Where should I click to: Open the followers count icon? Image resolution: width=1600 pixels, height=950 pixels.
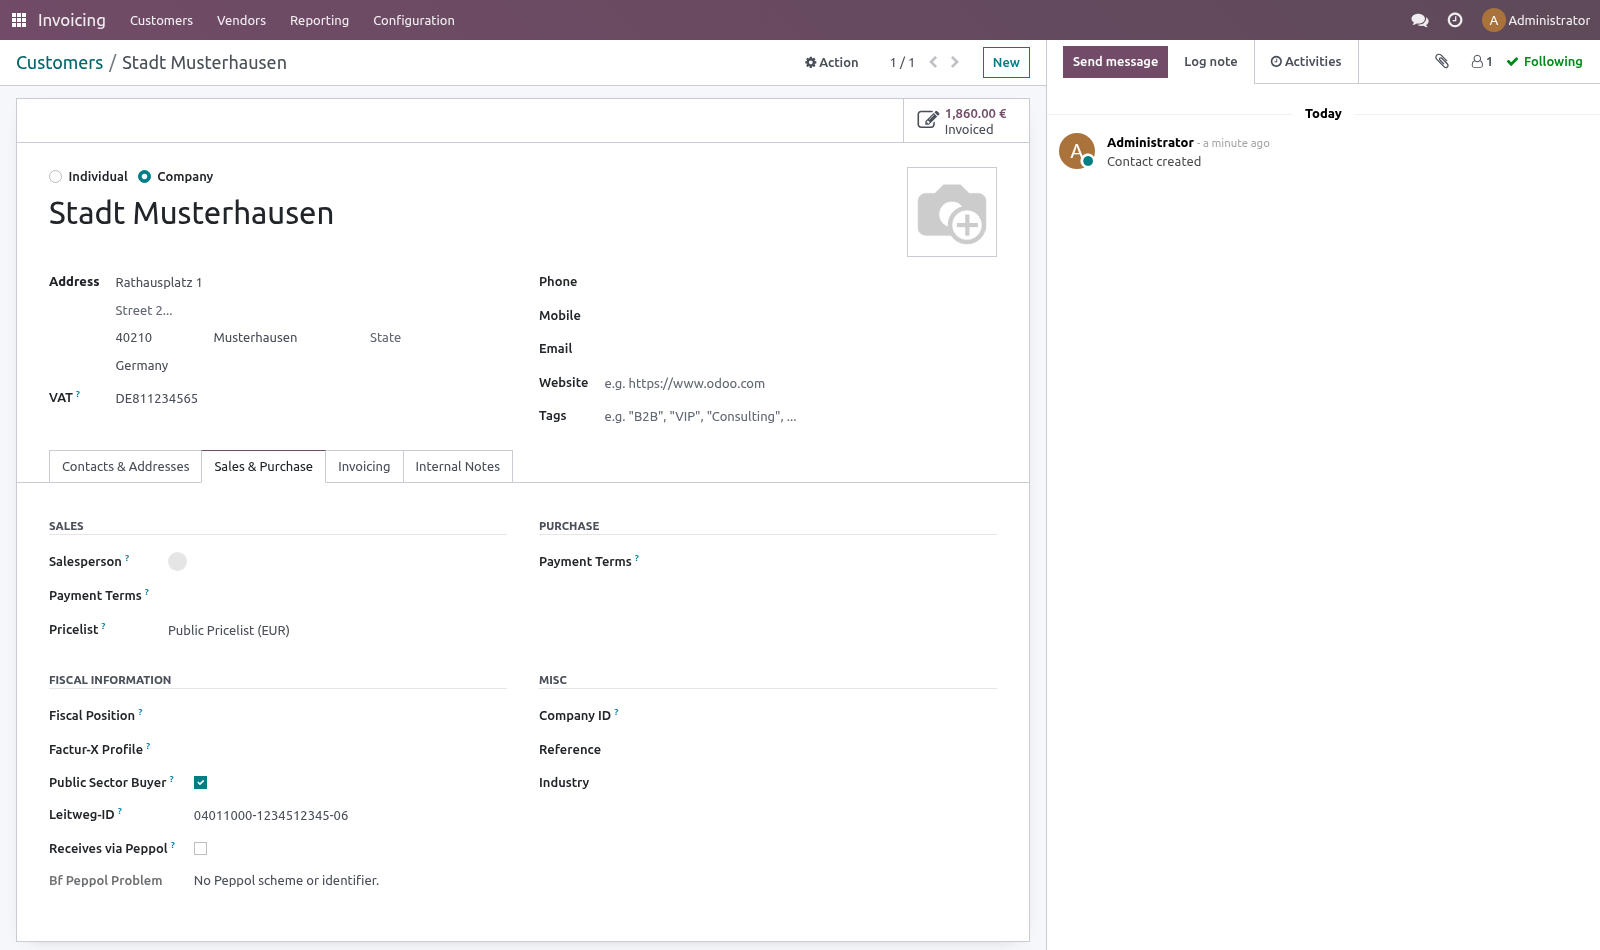point(1482,62)
